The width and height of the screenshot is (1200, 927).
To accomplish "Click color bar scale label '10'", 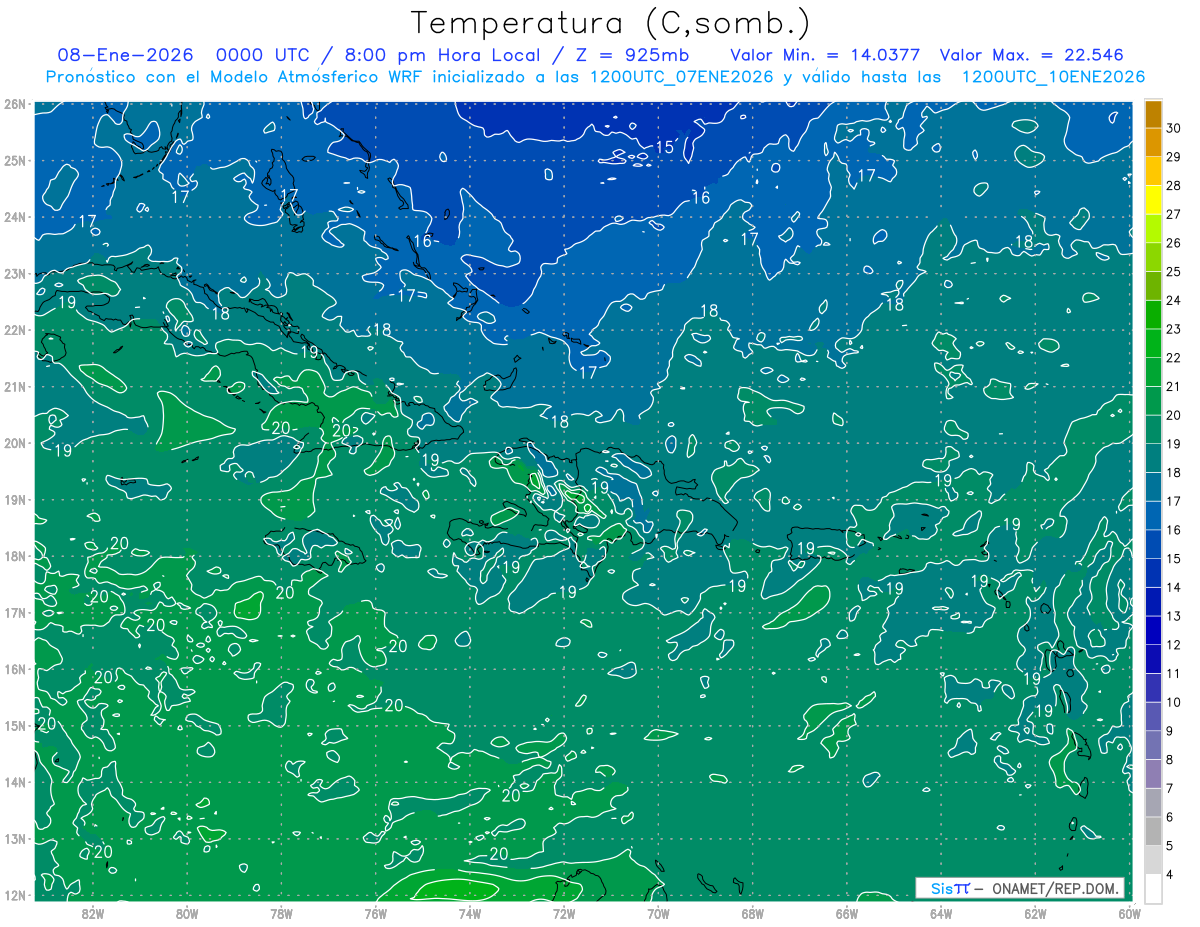I will (x=1174, y=702).
